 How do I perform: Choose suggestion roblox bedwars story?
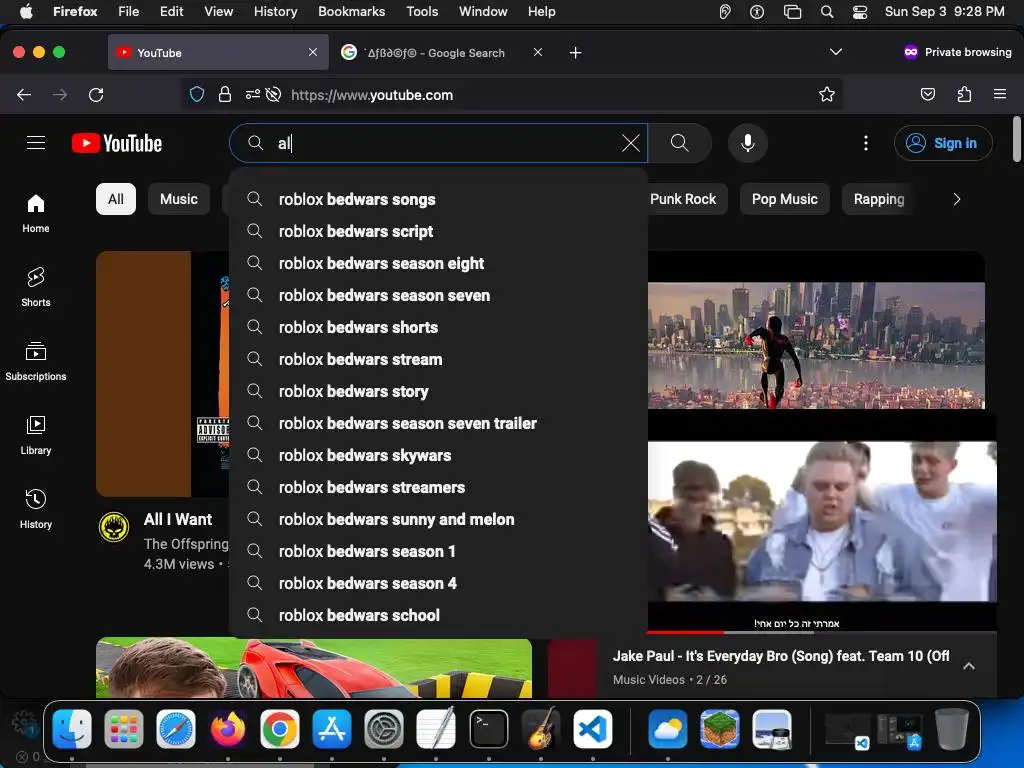438,391
